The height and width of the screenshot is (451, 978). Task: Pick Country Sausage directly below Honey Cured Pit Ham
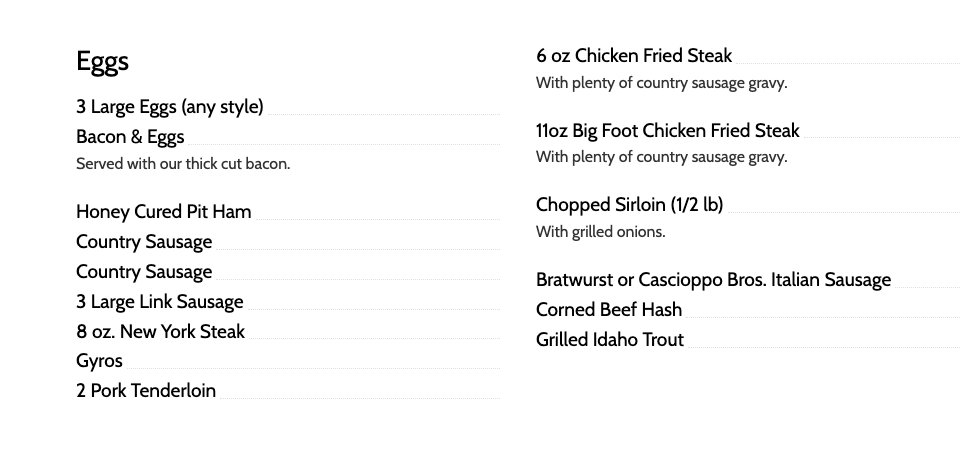144,242
